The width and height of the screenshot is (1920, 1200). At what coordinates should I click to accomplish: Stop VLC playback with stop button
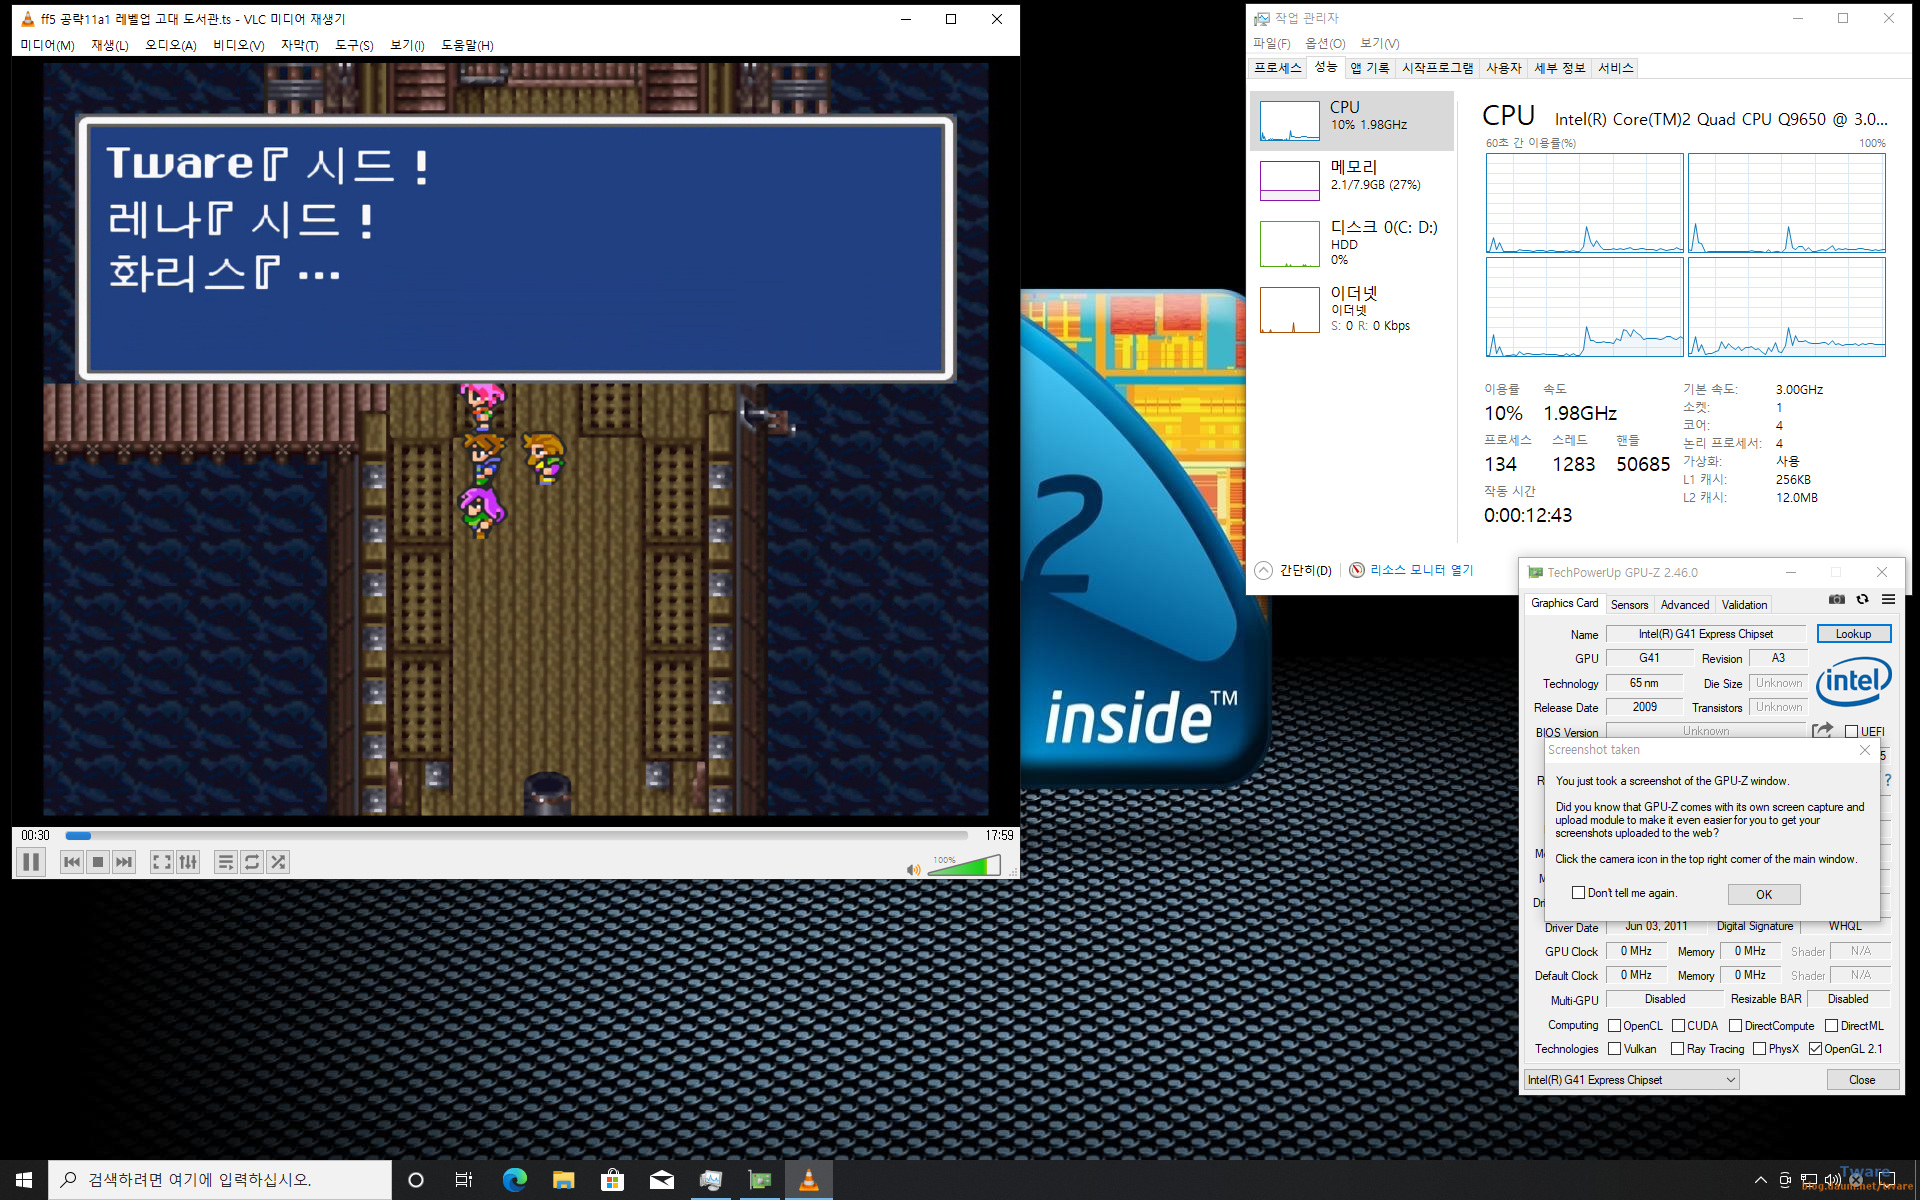(98, 862)
